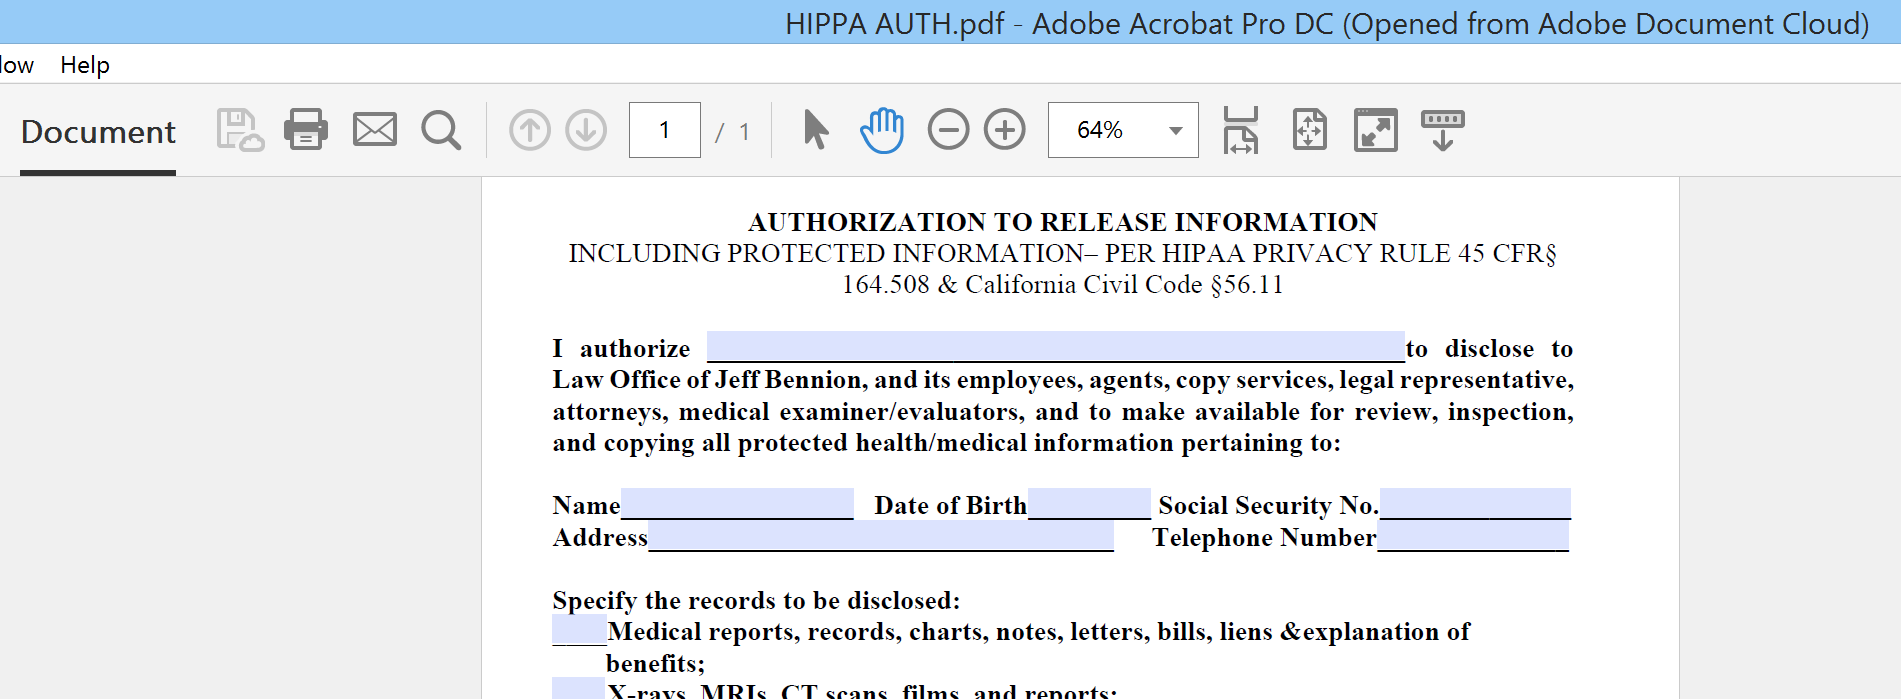Image resolution: width=1901 pixels, height=699 pixels.
Task: Click the Social Security No. field
Action: click(1475, 503)
